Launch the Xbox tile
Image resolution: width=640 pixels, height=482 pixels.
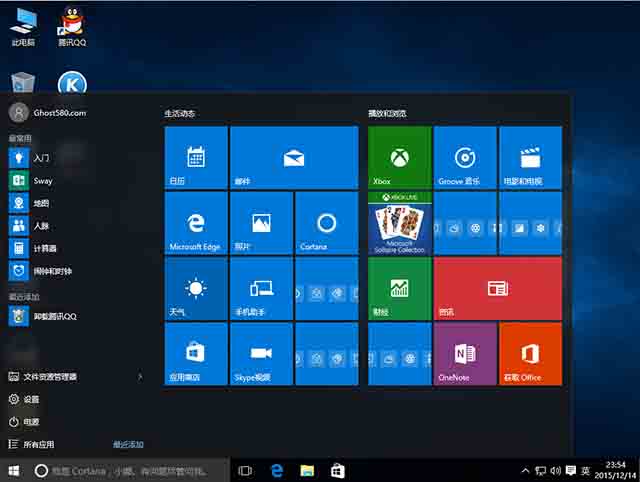400,158
